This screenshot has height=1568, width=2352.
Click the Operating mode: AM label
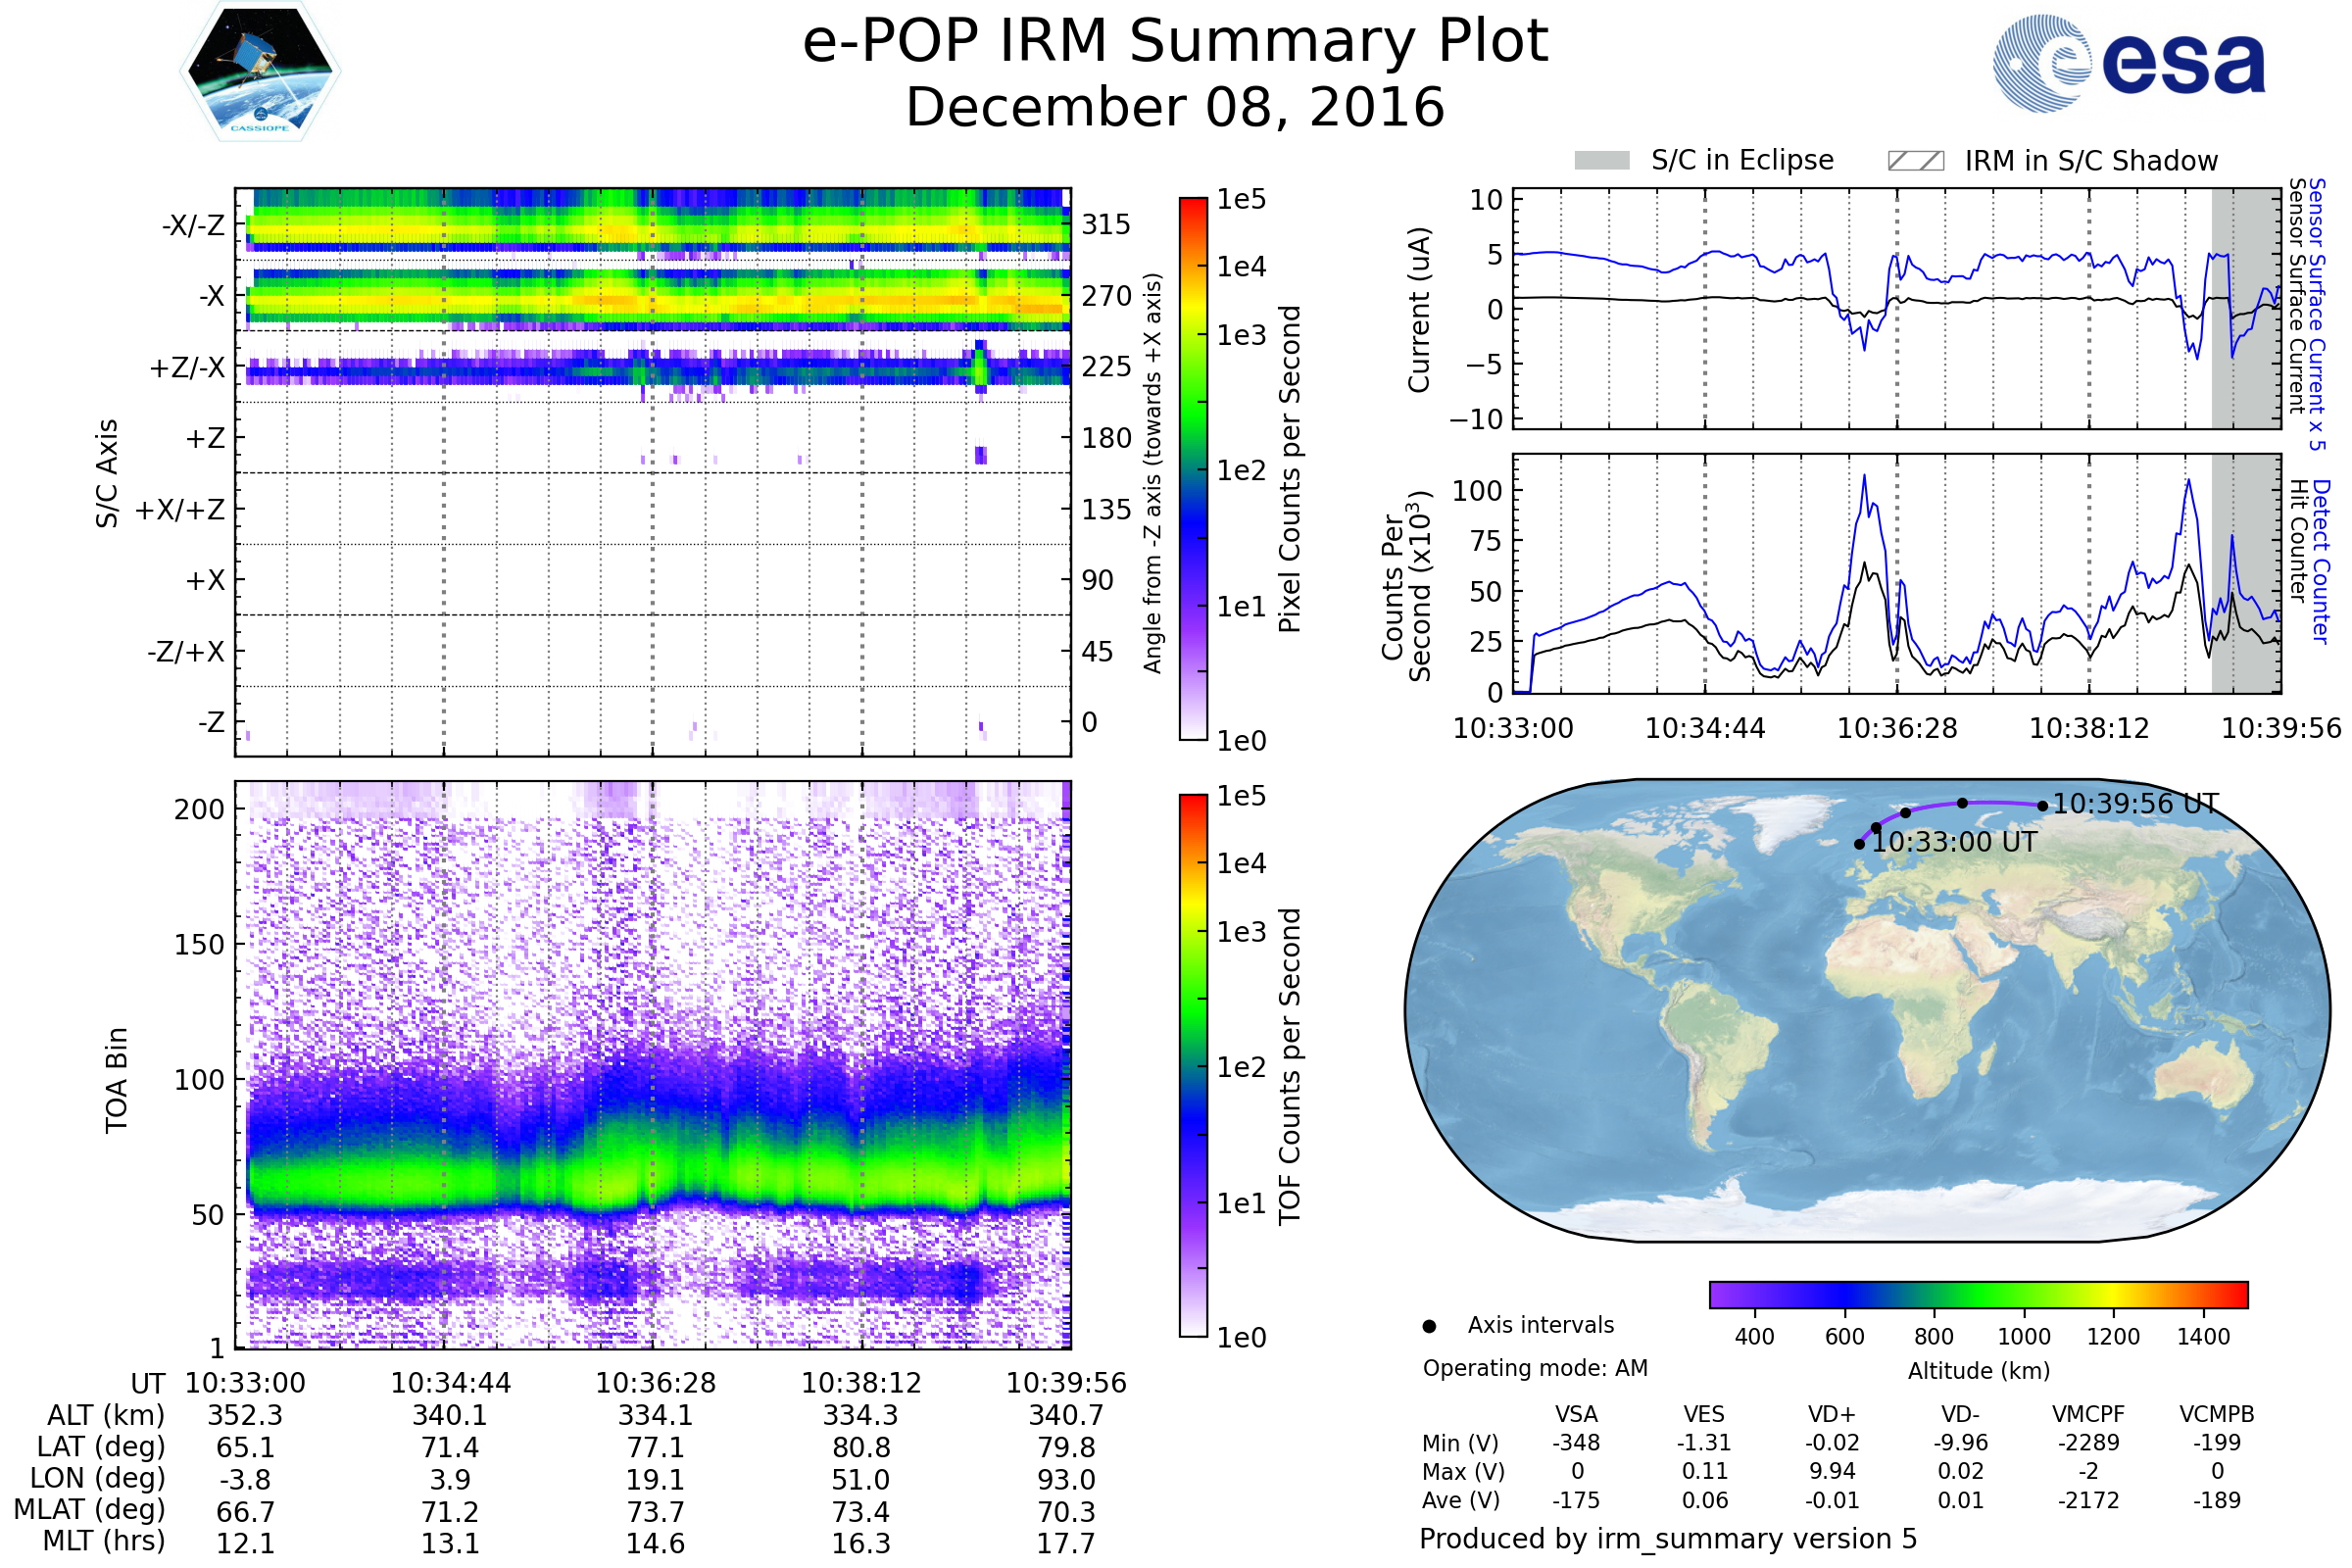coord(1535,1368)
